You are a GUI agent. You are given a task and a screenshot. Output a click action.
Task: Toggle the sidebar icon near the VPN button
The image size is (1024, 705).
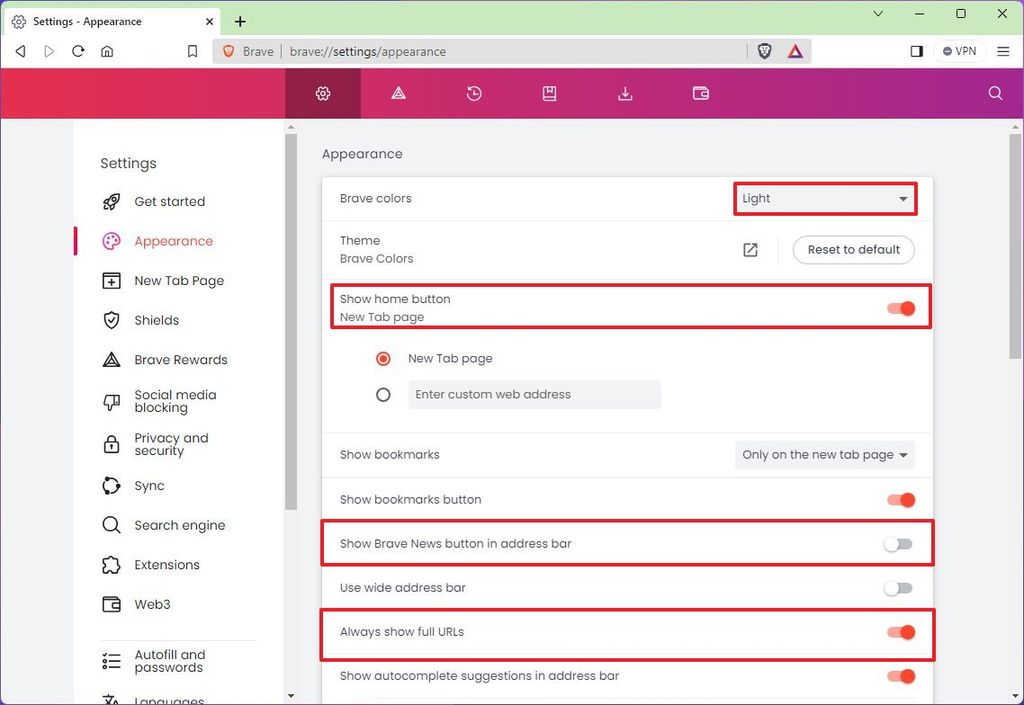pyautogui.click(x=916, y=51)
